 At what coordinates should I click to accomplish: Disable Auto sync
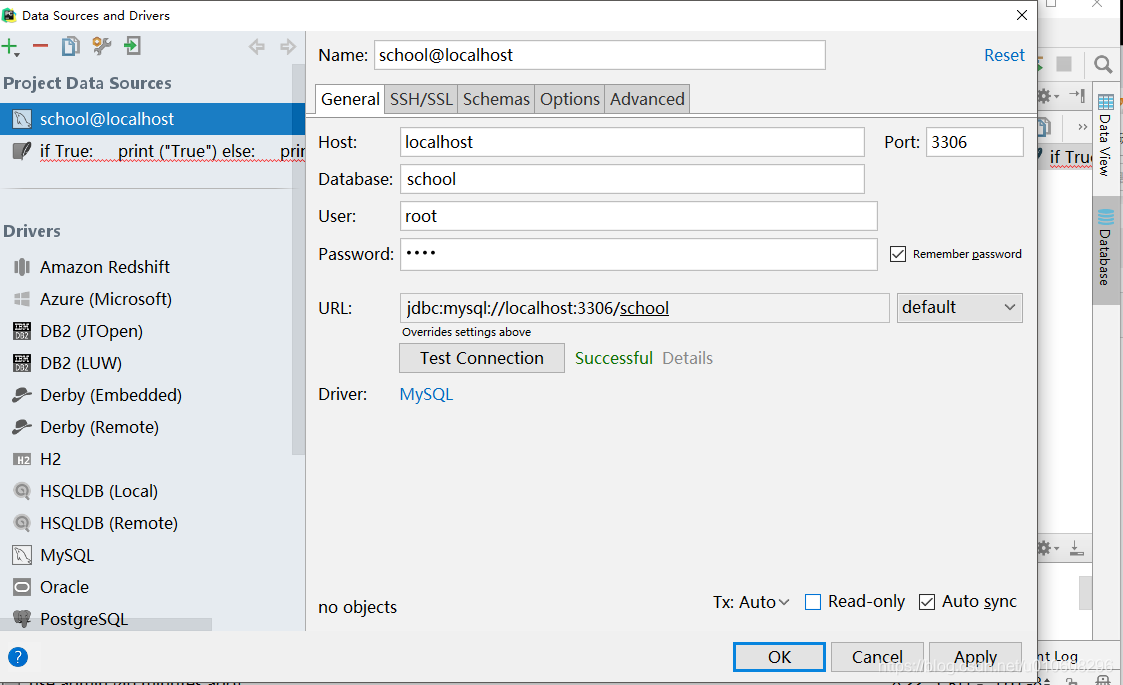[927, 601]
